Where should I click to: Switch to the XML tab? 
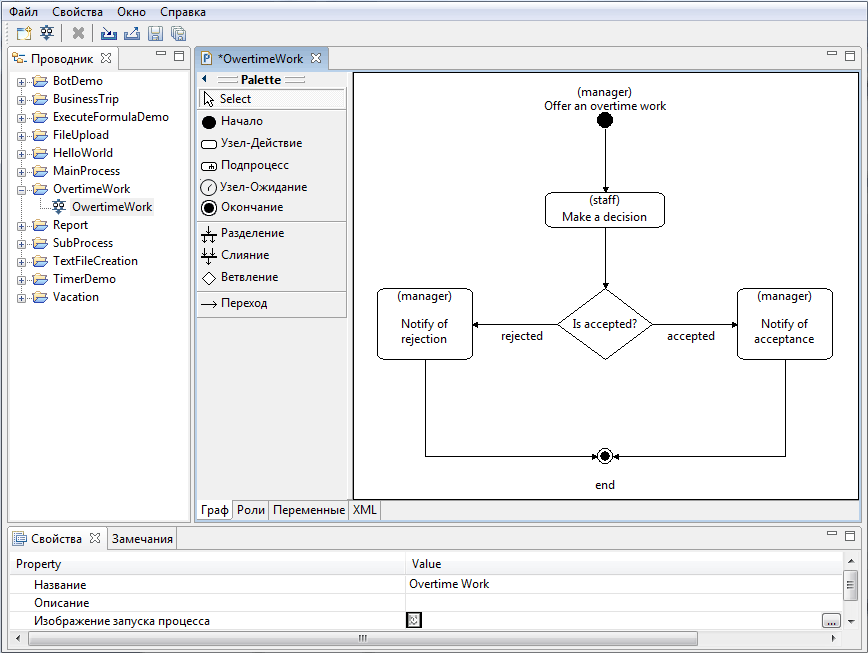coord(364,510)
